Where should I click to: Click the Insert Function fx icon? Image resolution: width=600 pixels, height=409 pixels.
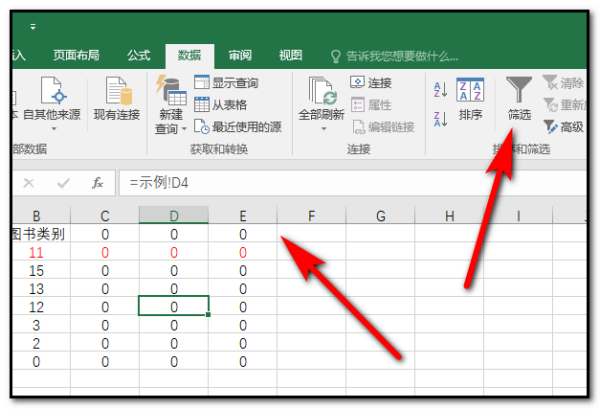pyautogui.click(x=98, y=183)
